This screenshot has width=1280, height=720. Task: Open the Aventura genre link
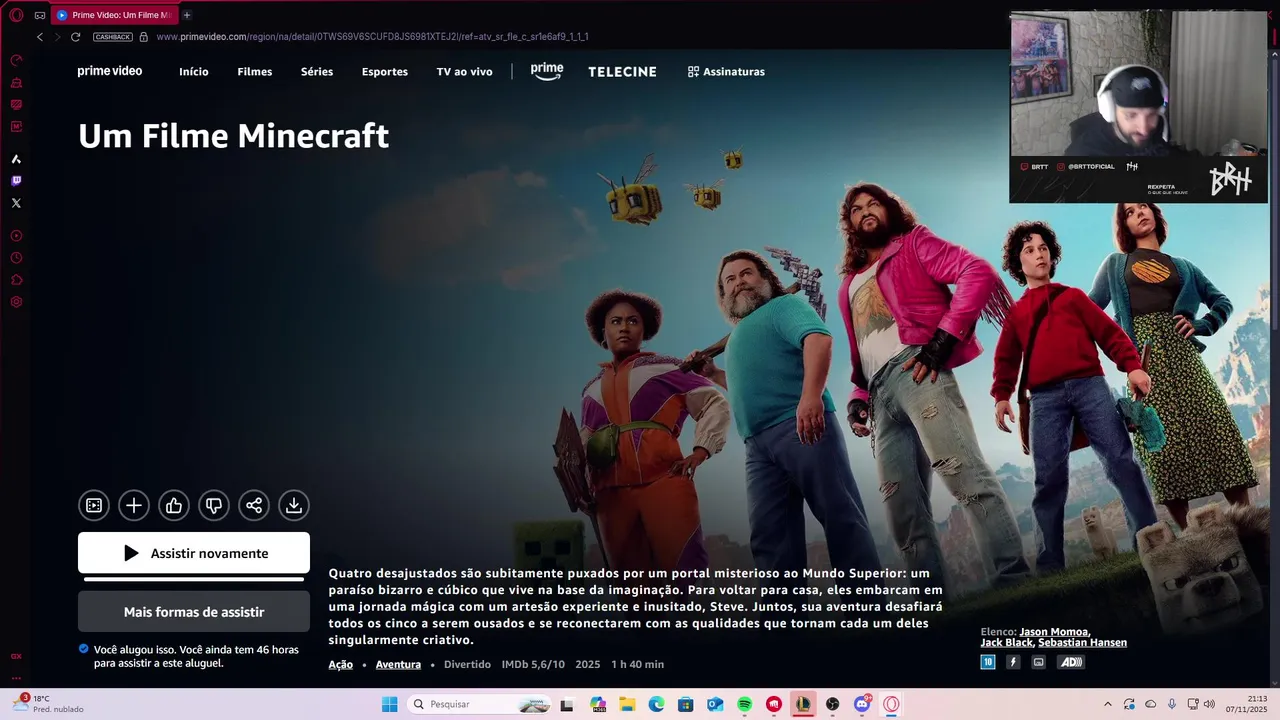tap(398, 664)
